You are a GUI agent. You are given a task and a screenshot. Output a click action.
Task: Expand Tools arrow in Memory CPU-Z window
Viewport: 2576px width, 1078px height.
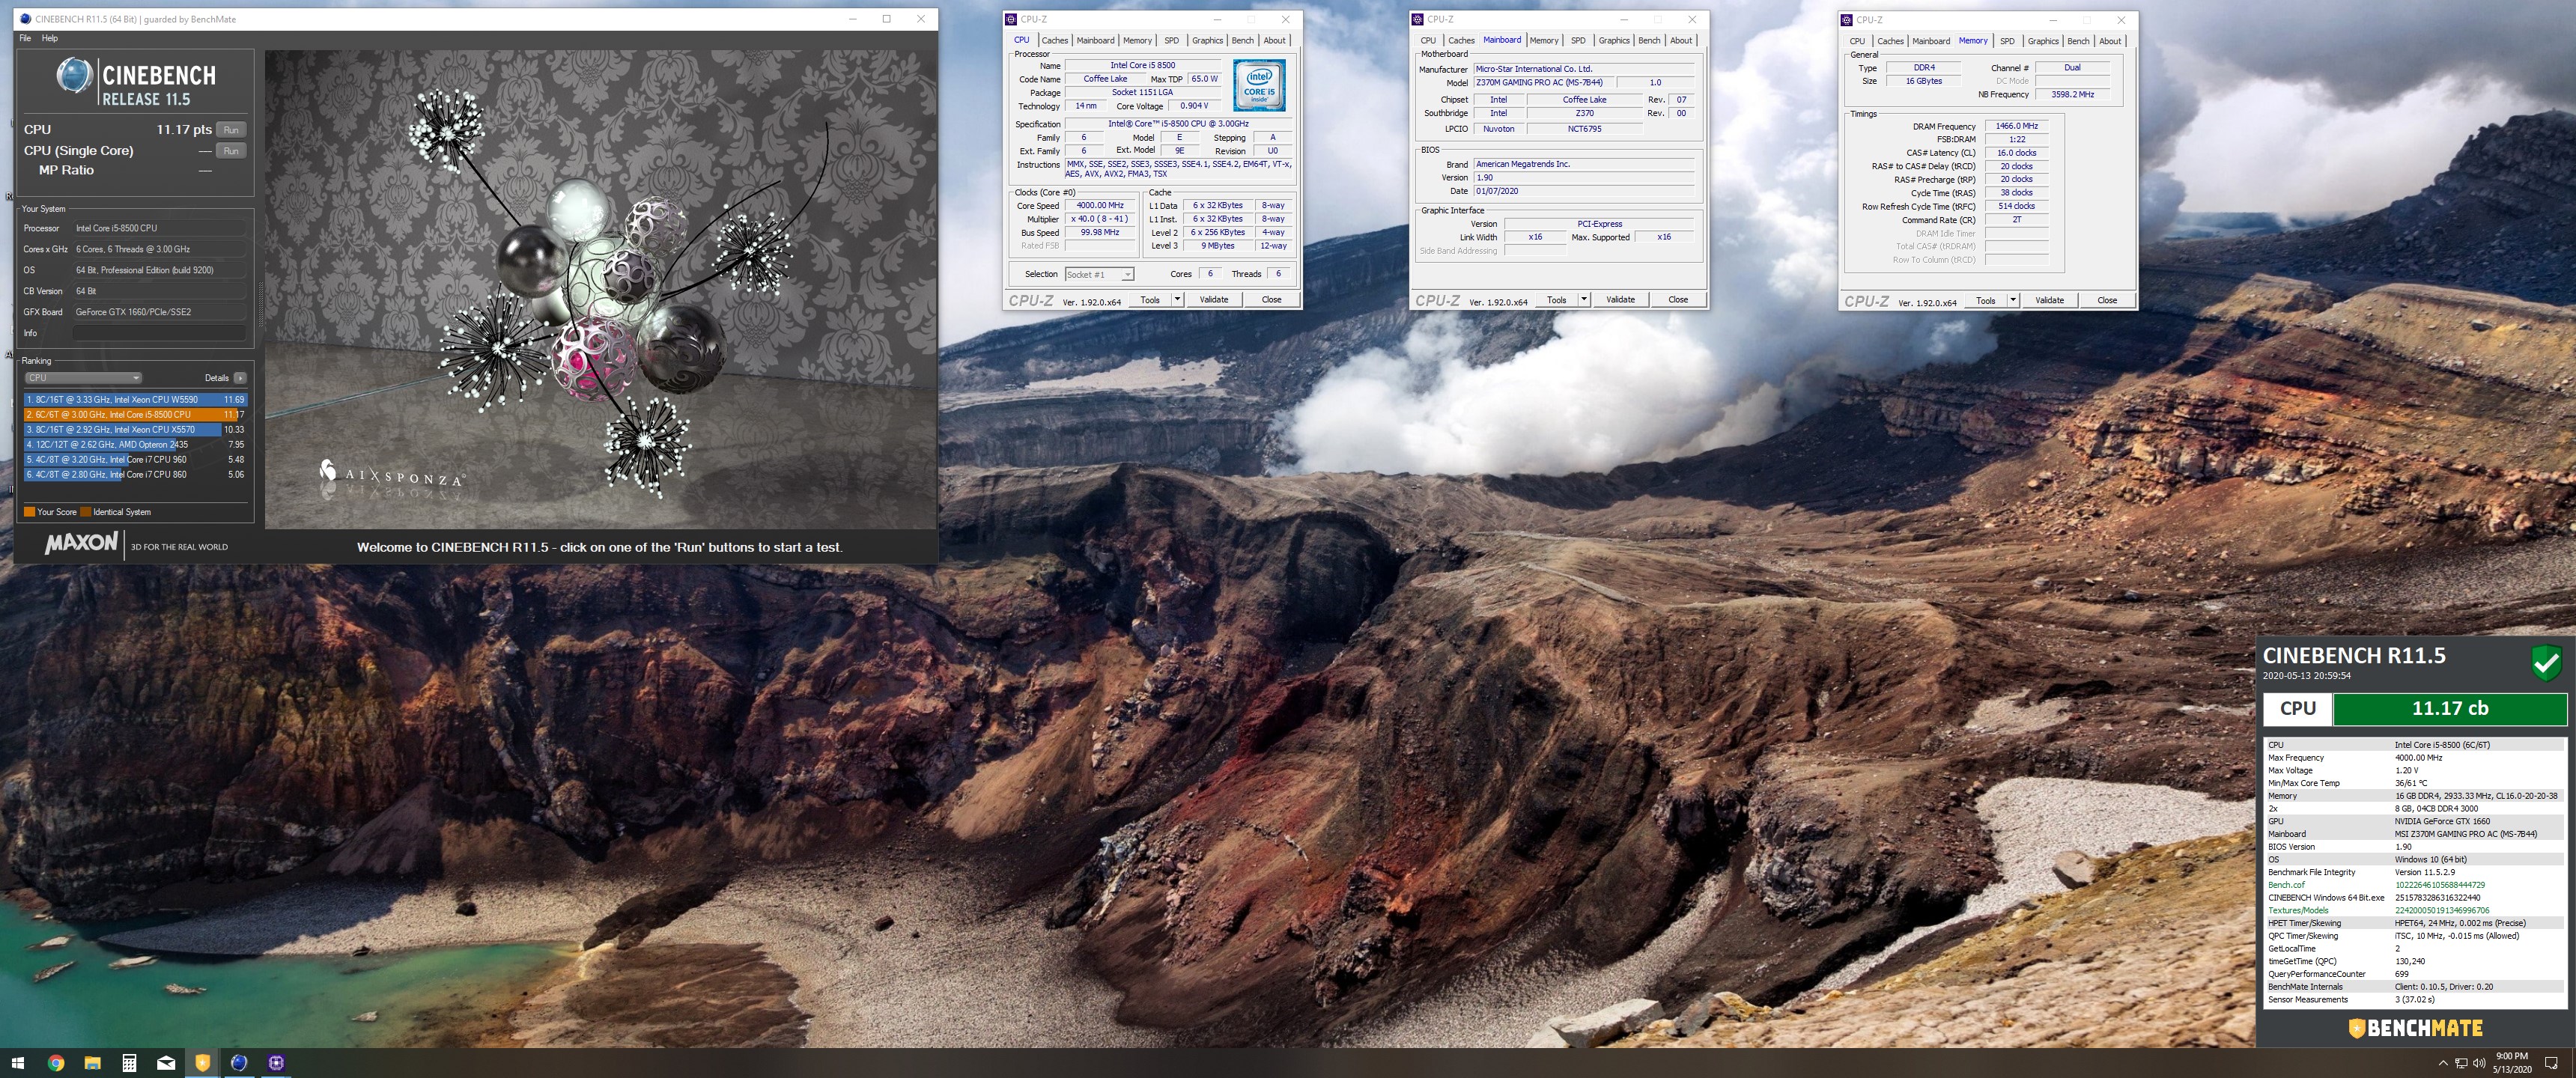pos(2013,300)
